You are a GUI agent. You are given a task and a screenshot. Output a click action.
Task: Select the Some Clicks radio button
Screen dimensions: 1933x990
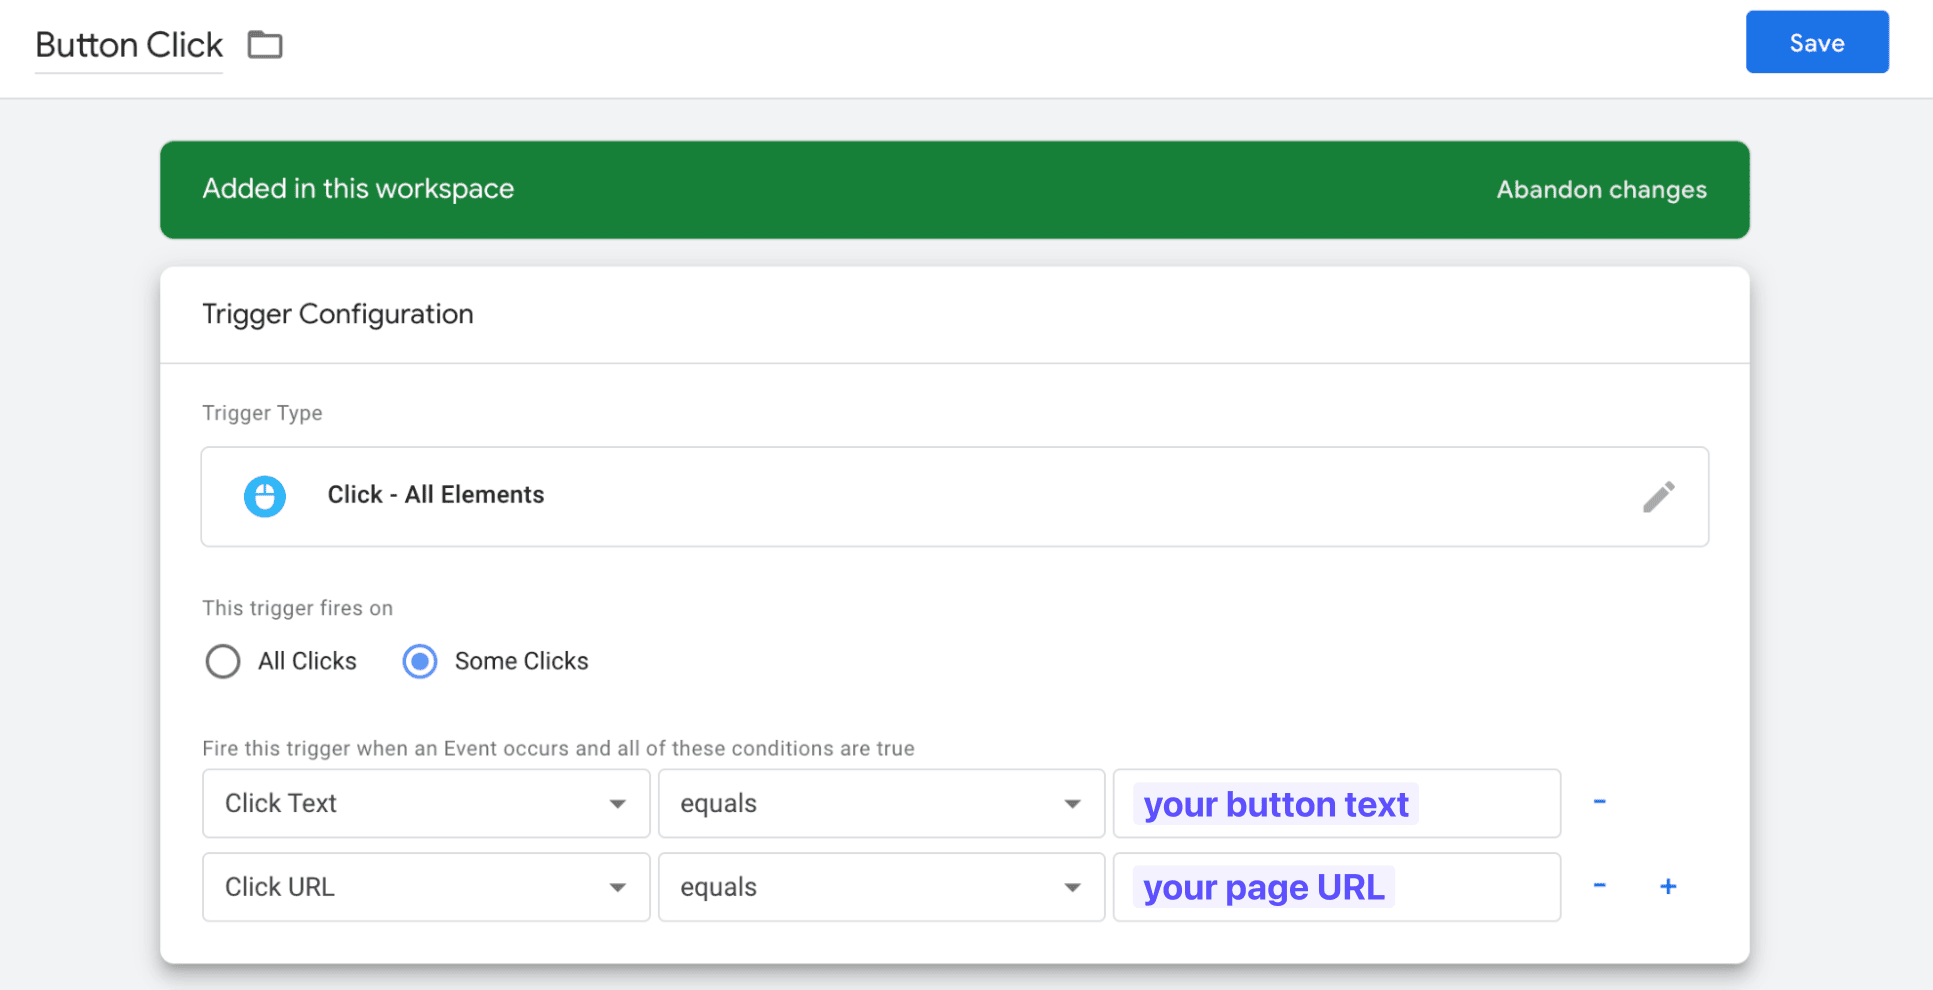[420, 661]
